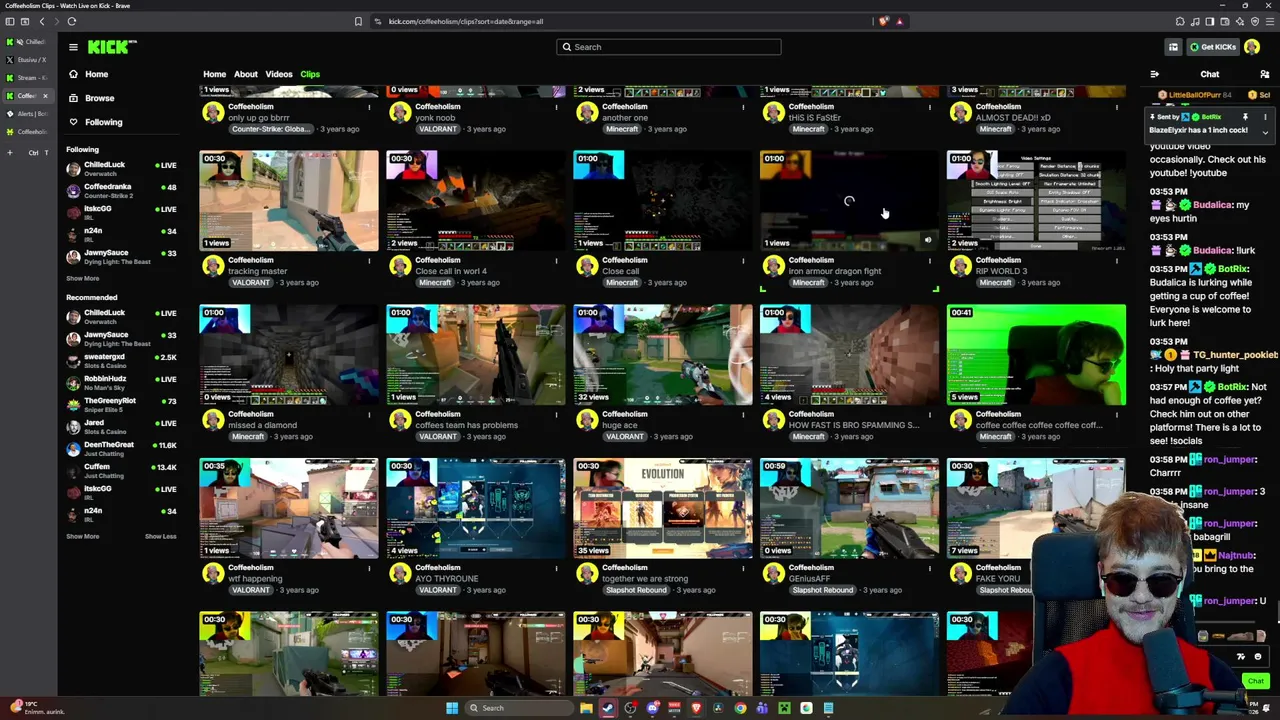Screen dimensions: 1280x720
Task: Open the Brave Shields icon
Action: click(883, 21)
